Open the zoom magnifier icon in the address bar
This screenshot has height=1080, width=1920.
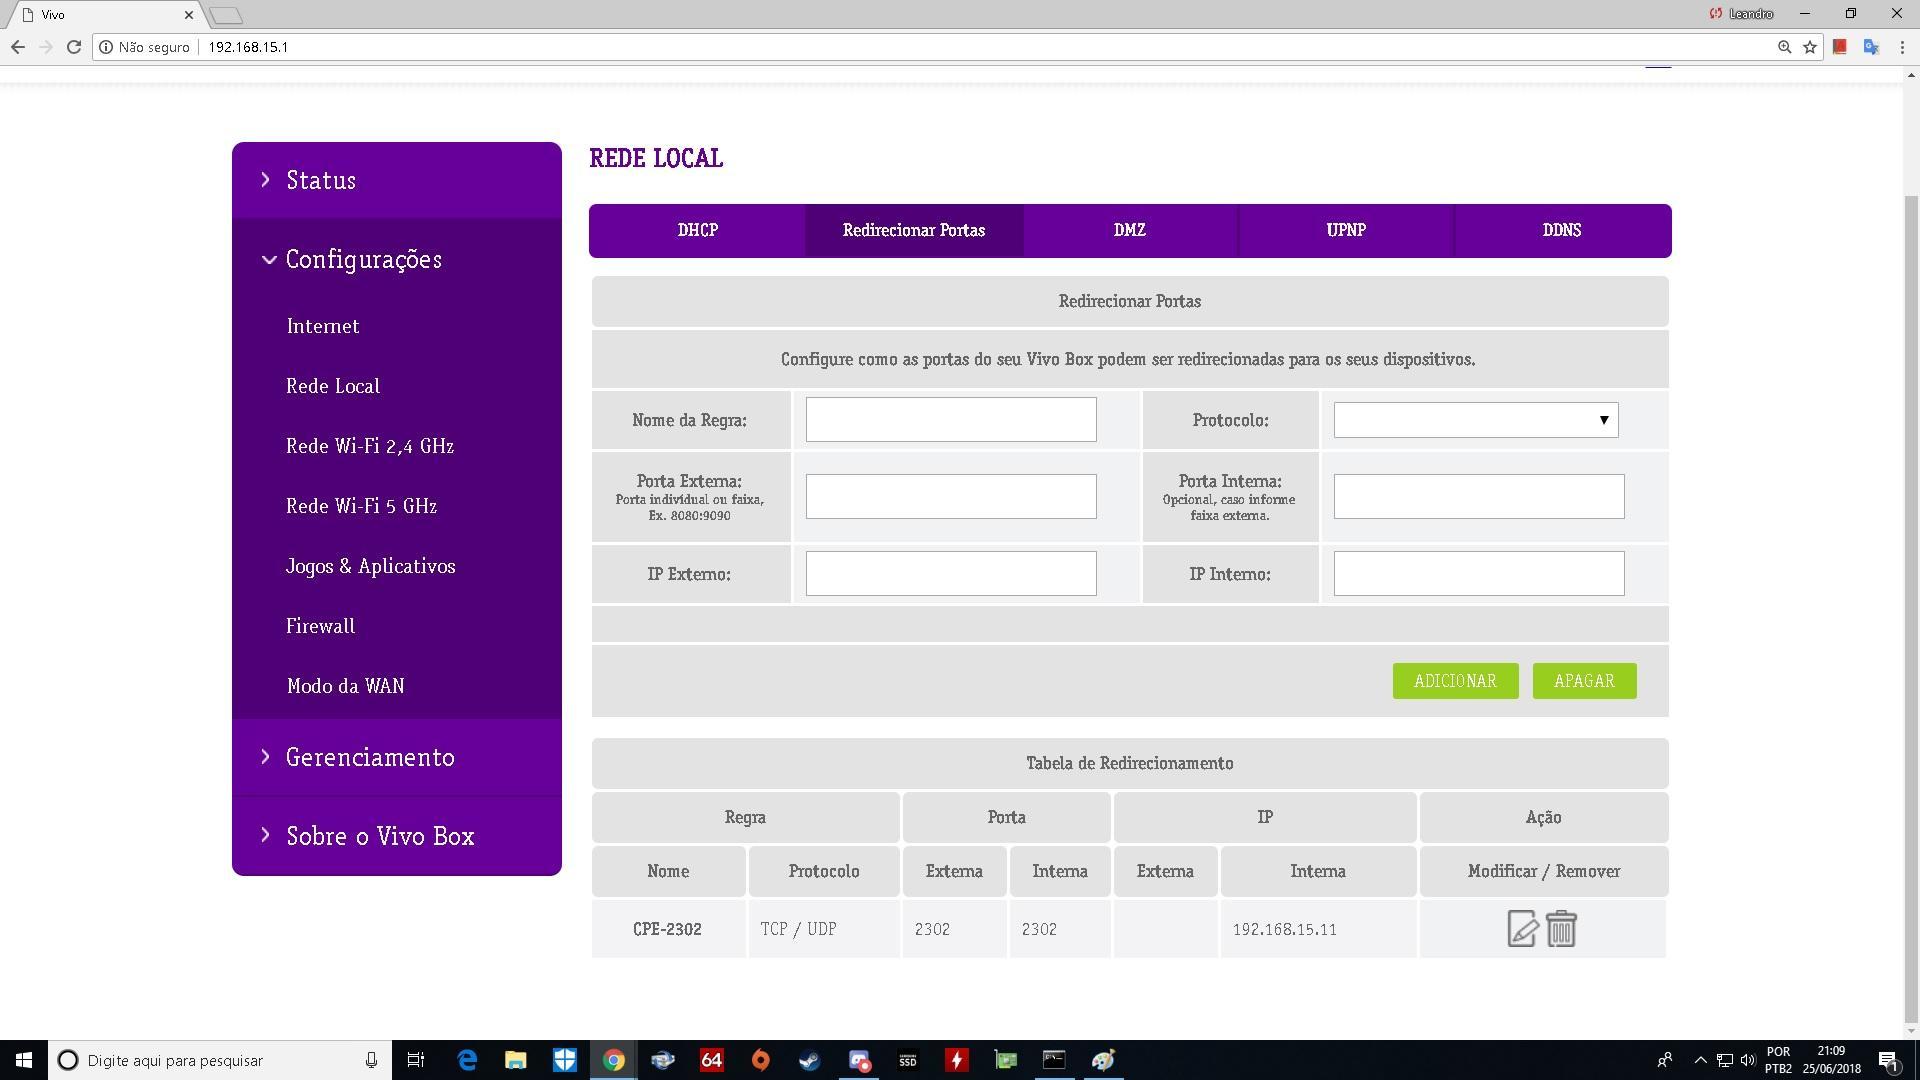[x=1784, y=47]
